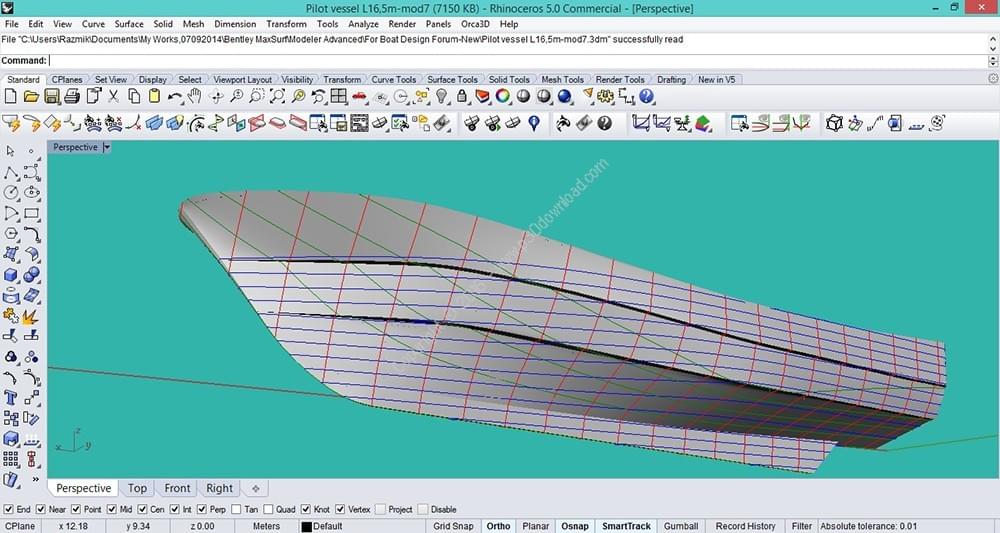This screenshot has width=1000, height=533.
Task: Click the Explode icon in left sidebar
Action: pyautogui.click(x=31, y=316)
